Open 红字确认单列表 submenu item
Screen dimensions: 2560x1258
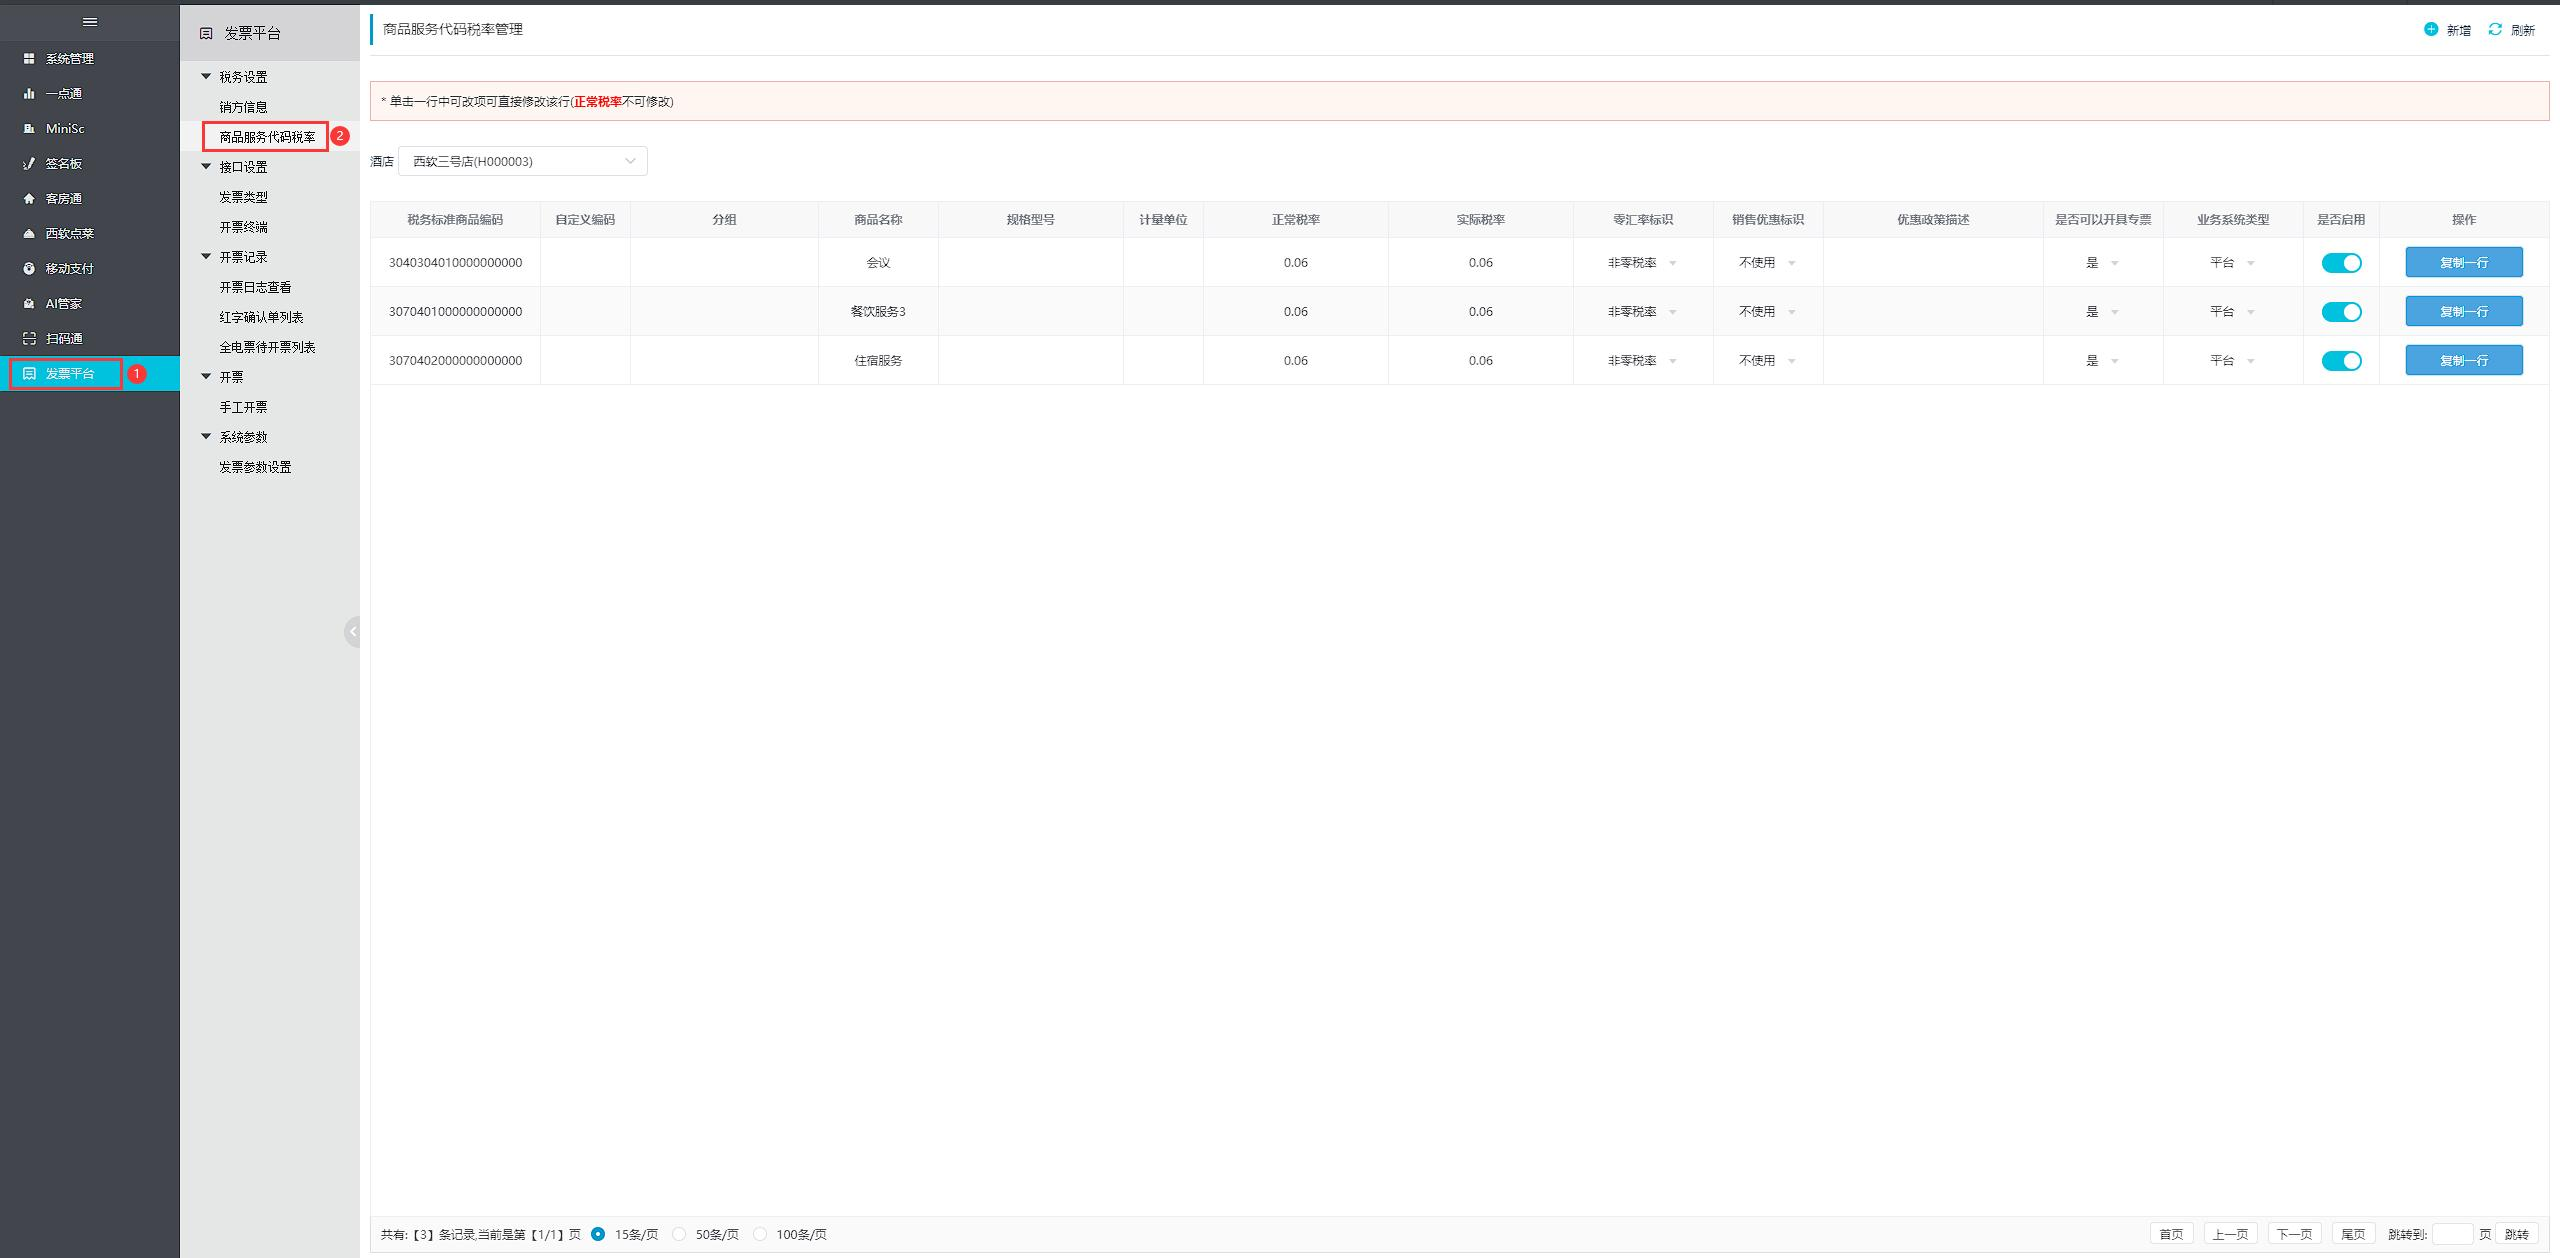point(261,317)
